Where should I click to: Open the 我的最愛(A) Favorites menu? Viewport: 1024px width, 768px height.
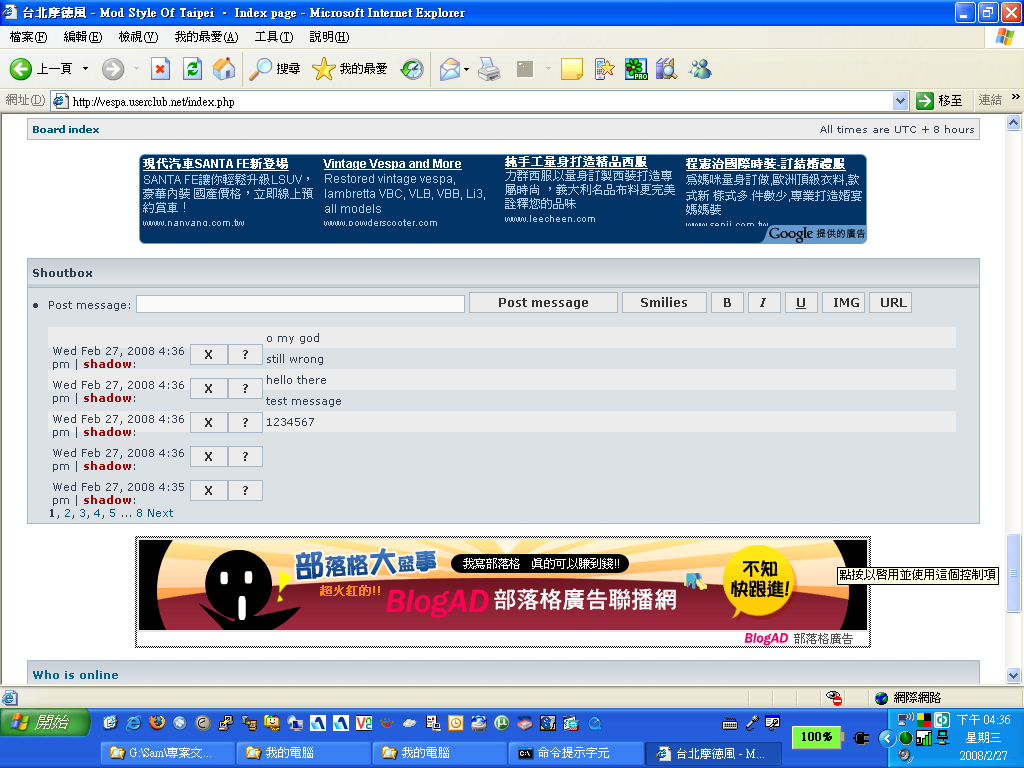206,37
